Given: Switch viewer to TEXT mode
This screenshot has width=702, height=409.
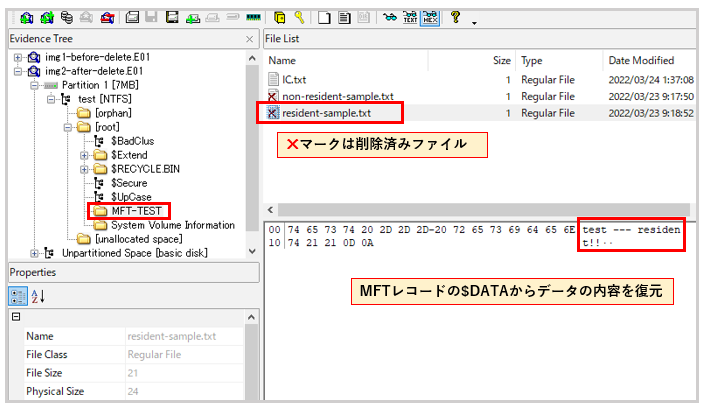Looking at the screenshot, I should [x=410, y=18].
